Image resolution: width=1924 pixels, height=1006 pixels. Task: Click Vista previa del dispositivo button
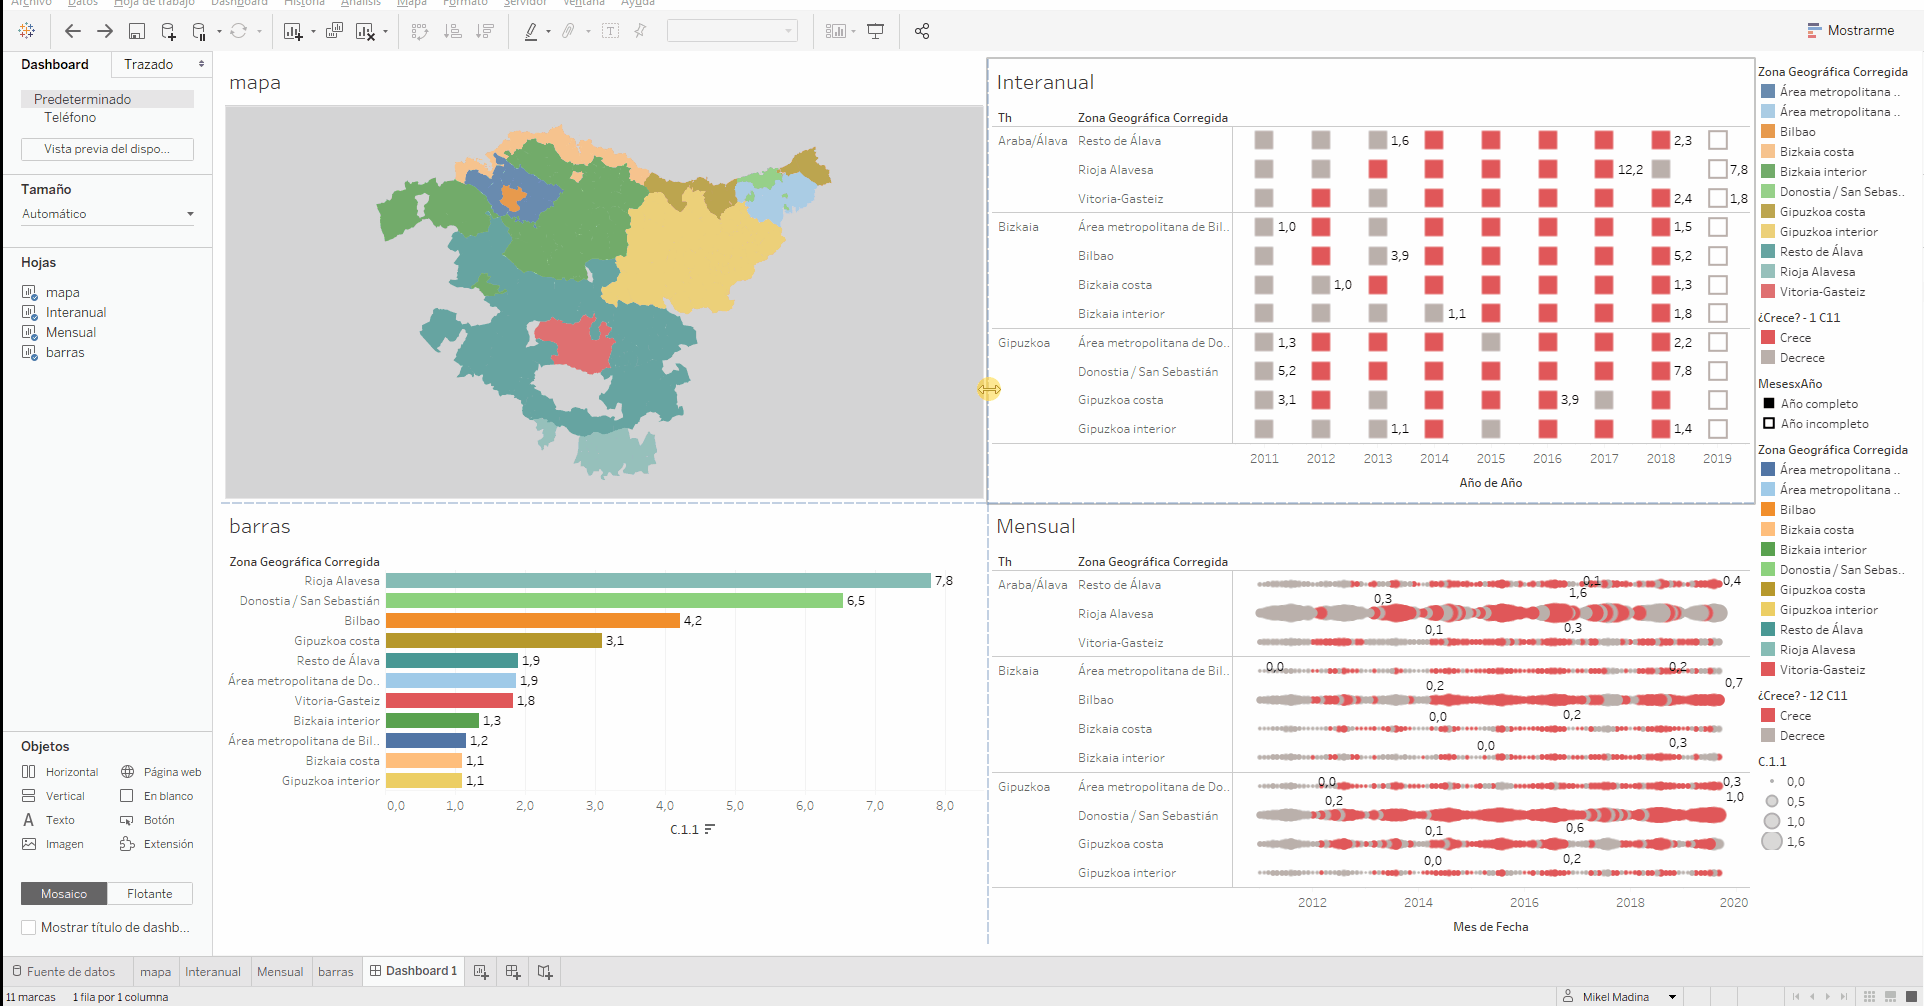tap(107, 149)
